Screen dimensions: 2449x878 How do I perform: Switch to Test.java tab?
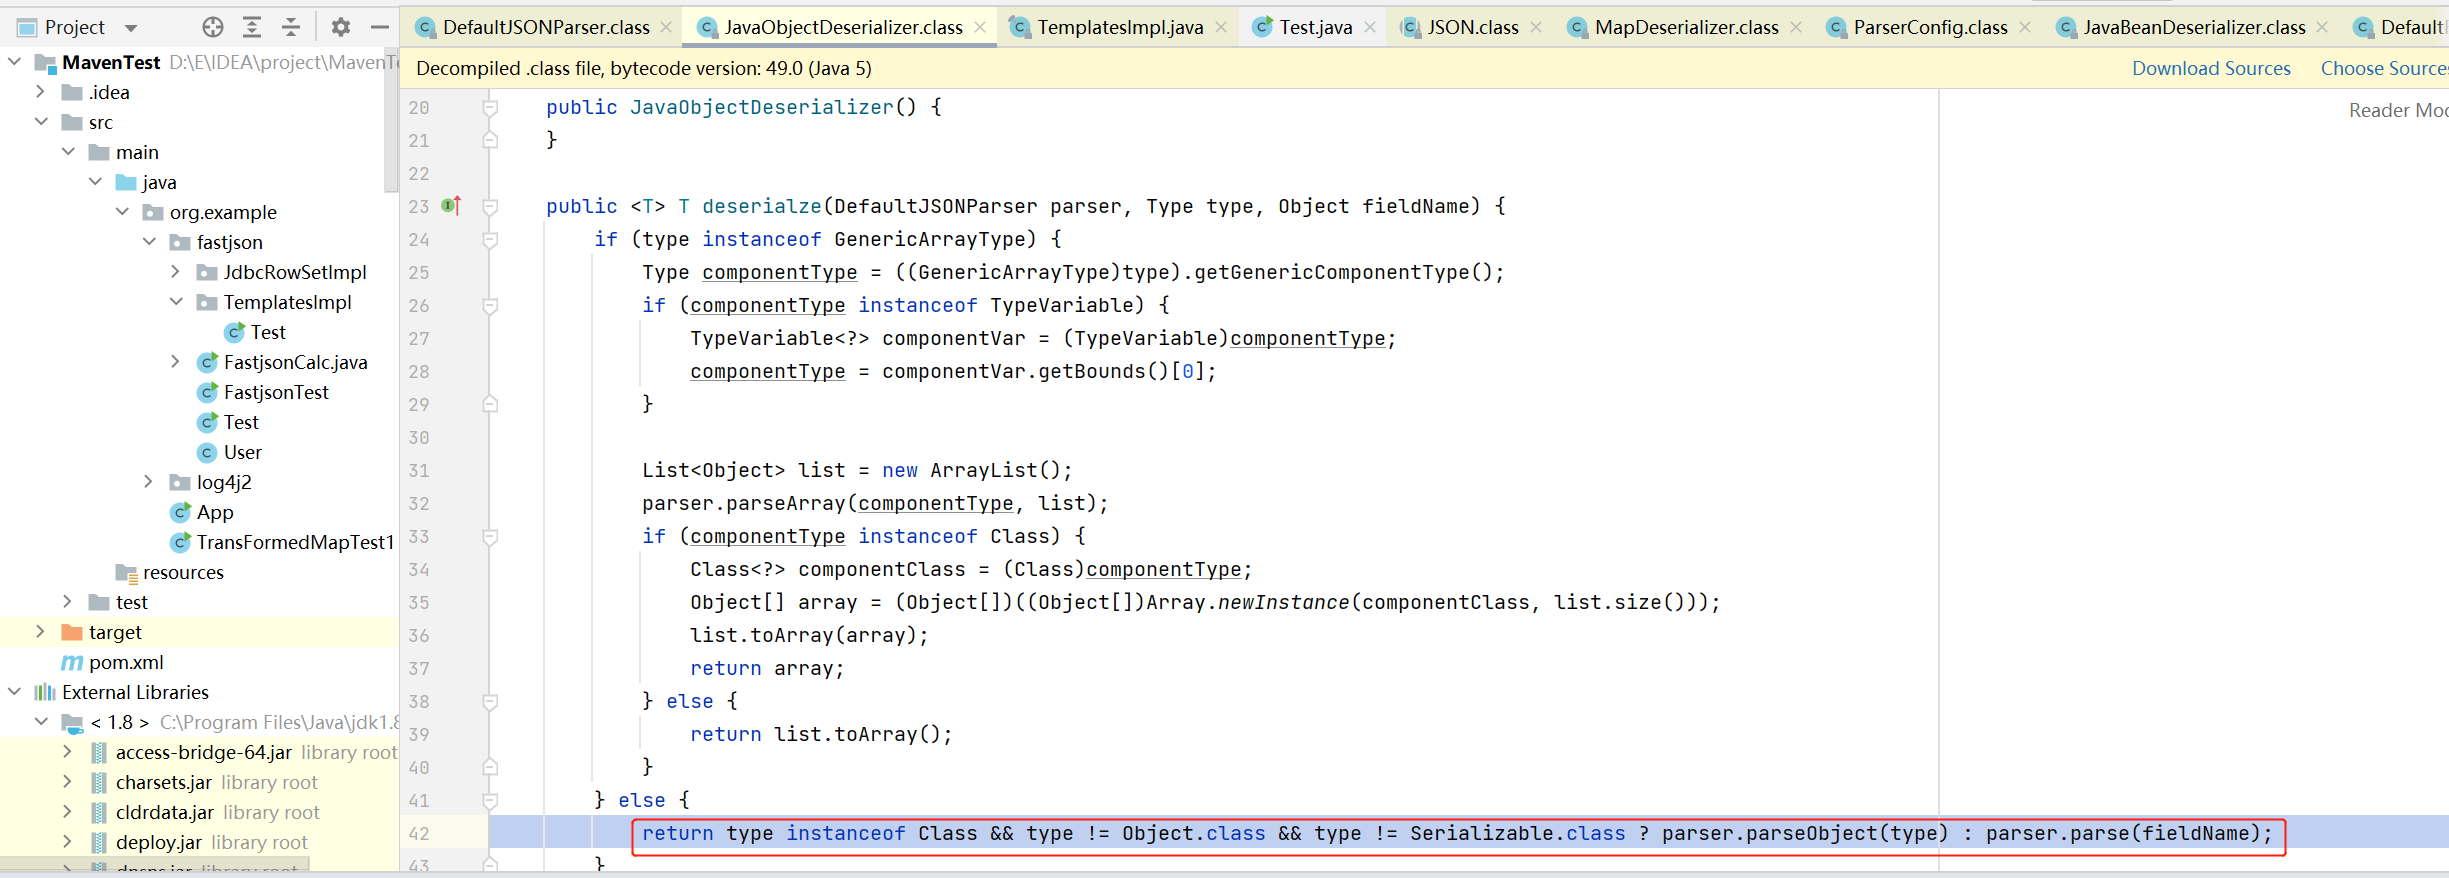click(x=1315, y=27)
